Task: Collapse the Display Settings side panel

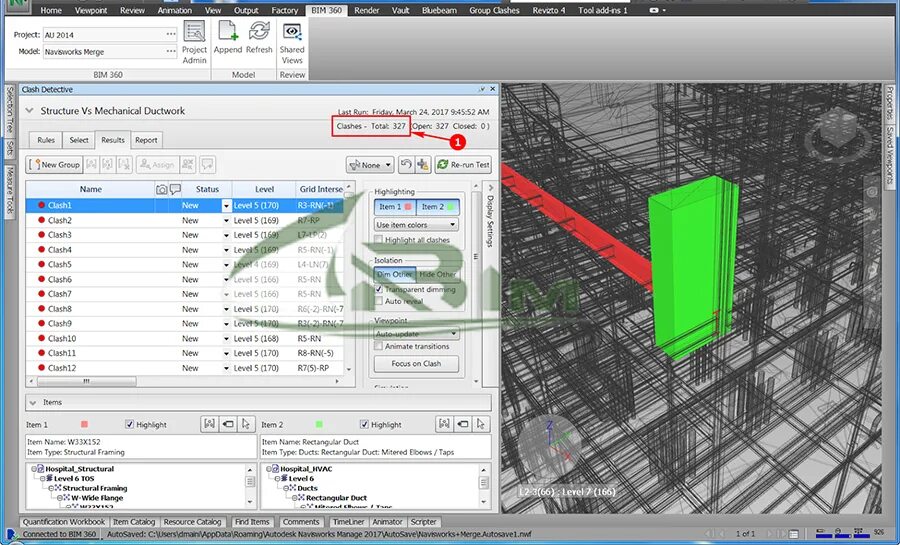Action: pos(490,188)
